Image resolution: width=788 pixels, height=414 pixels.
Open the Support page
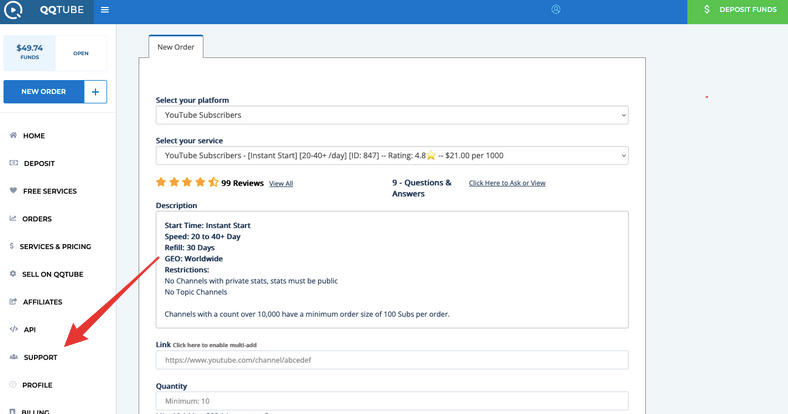pos(41,357)
